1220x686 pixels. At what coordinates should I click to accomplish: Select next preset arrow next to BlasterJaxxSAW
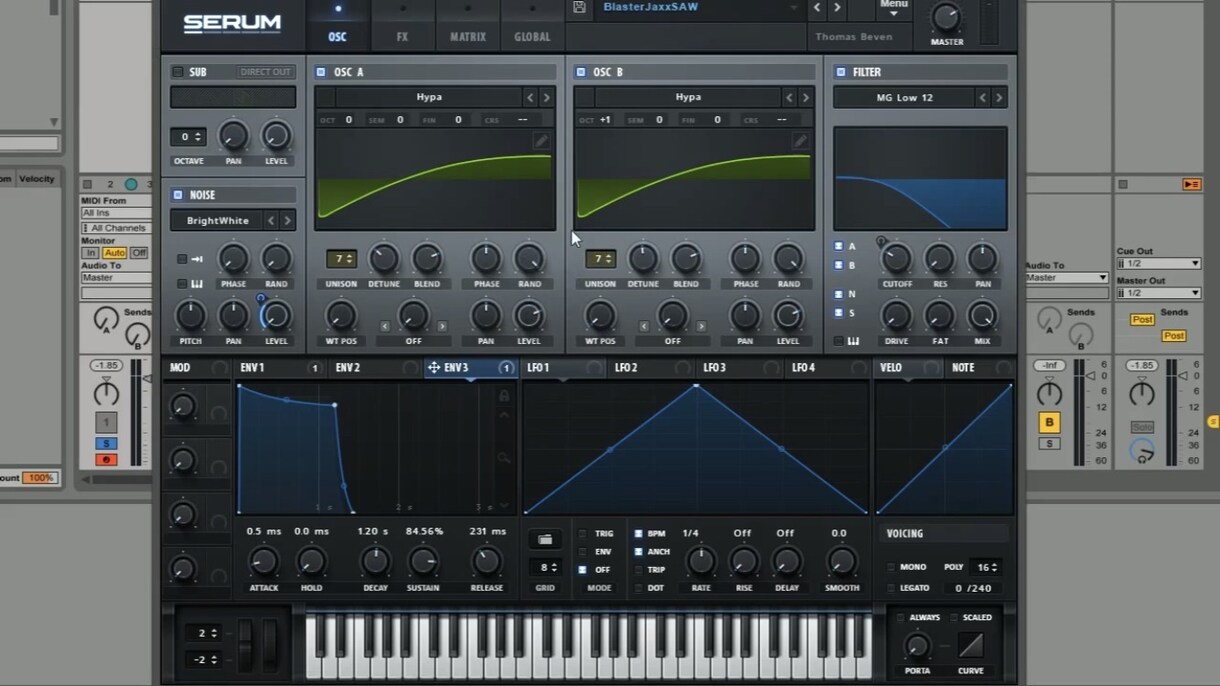(x=837, y=8)
